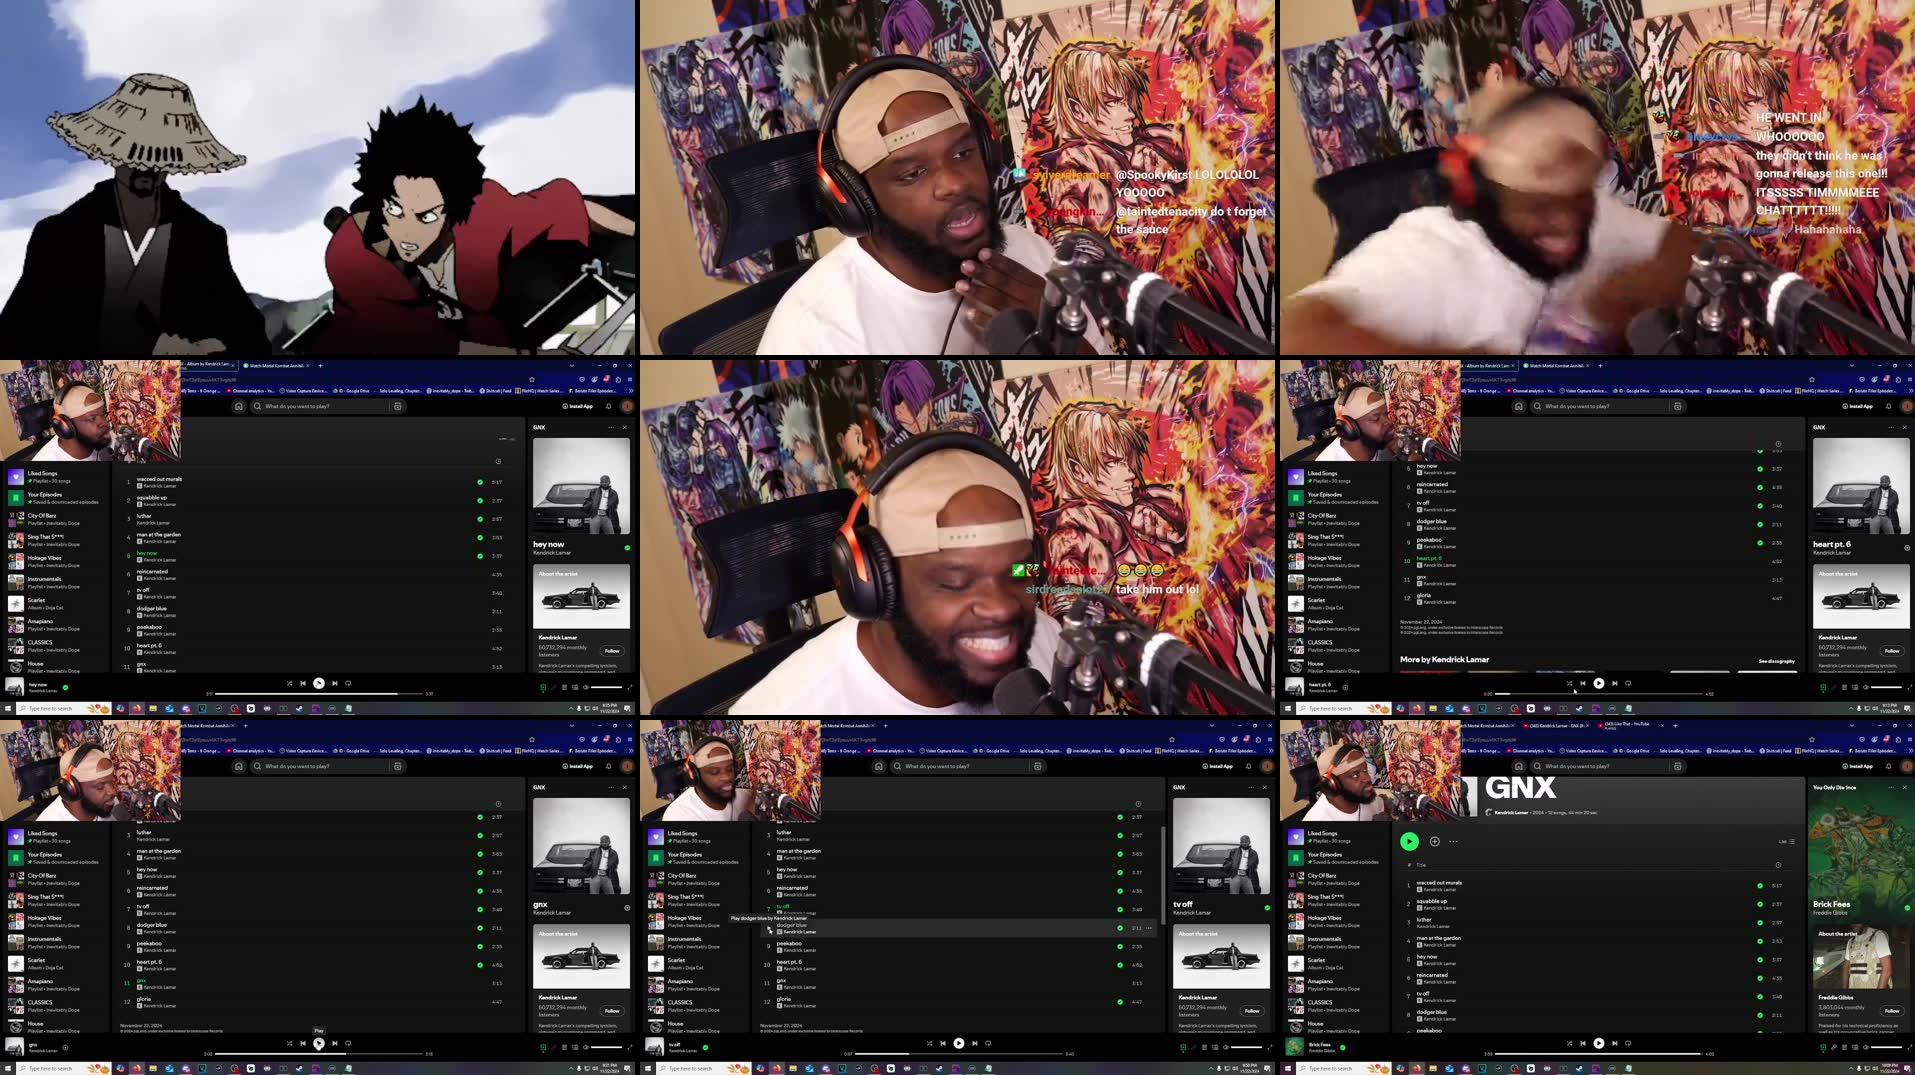Select the 'gloria' track in the 'tv off' frame
The image size is (1915, 1075).
click(783, 998)
